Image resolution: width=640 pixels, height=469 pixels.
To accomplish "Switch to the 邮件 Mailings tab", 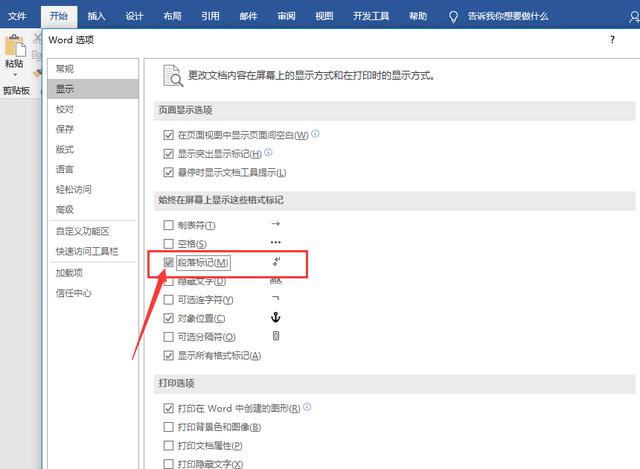I will click(248, 16).
